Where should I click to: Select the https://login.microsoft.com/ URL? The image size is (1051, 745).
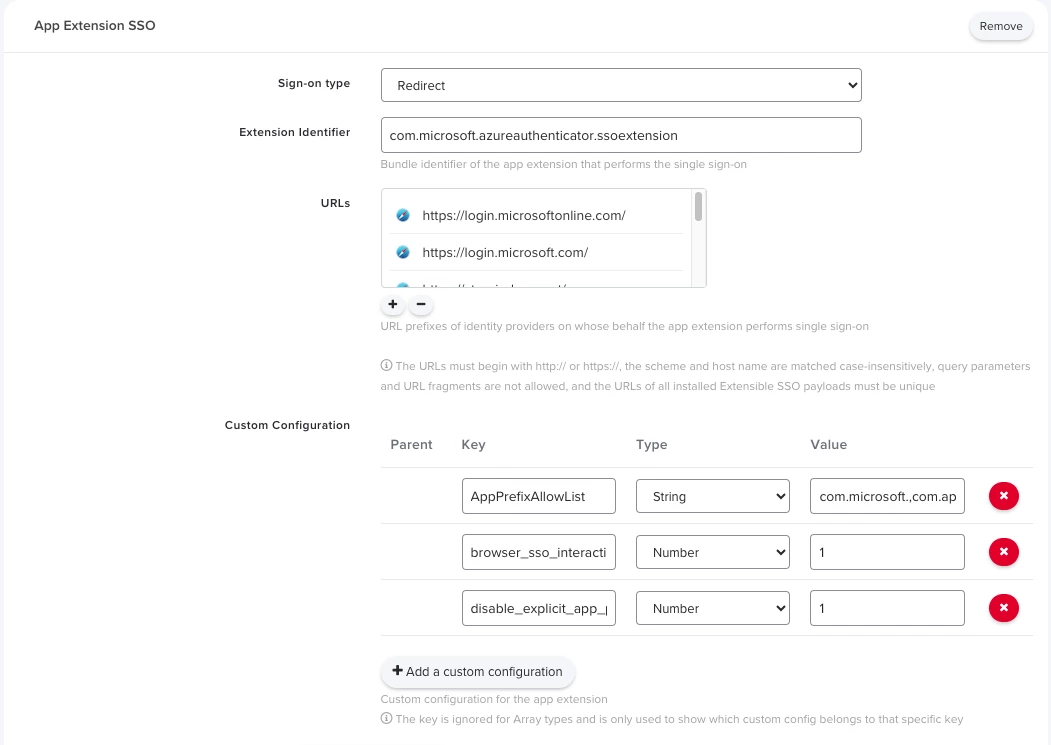[x=536, y=252]
